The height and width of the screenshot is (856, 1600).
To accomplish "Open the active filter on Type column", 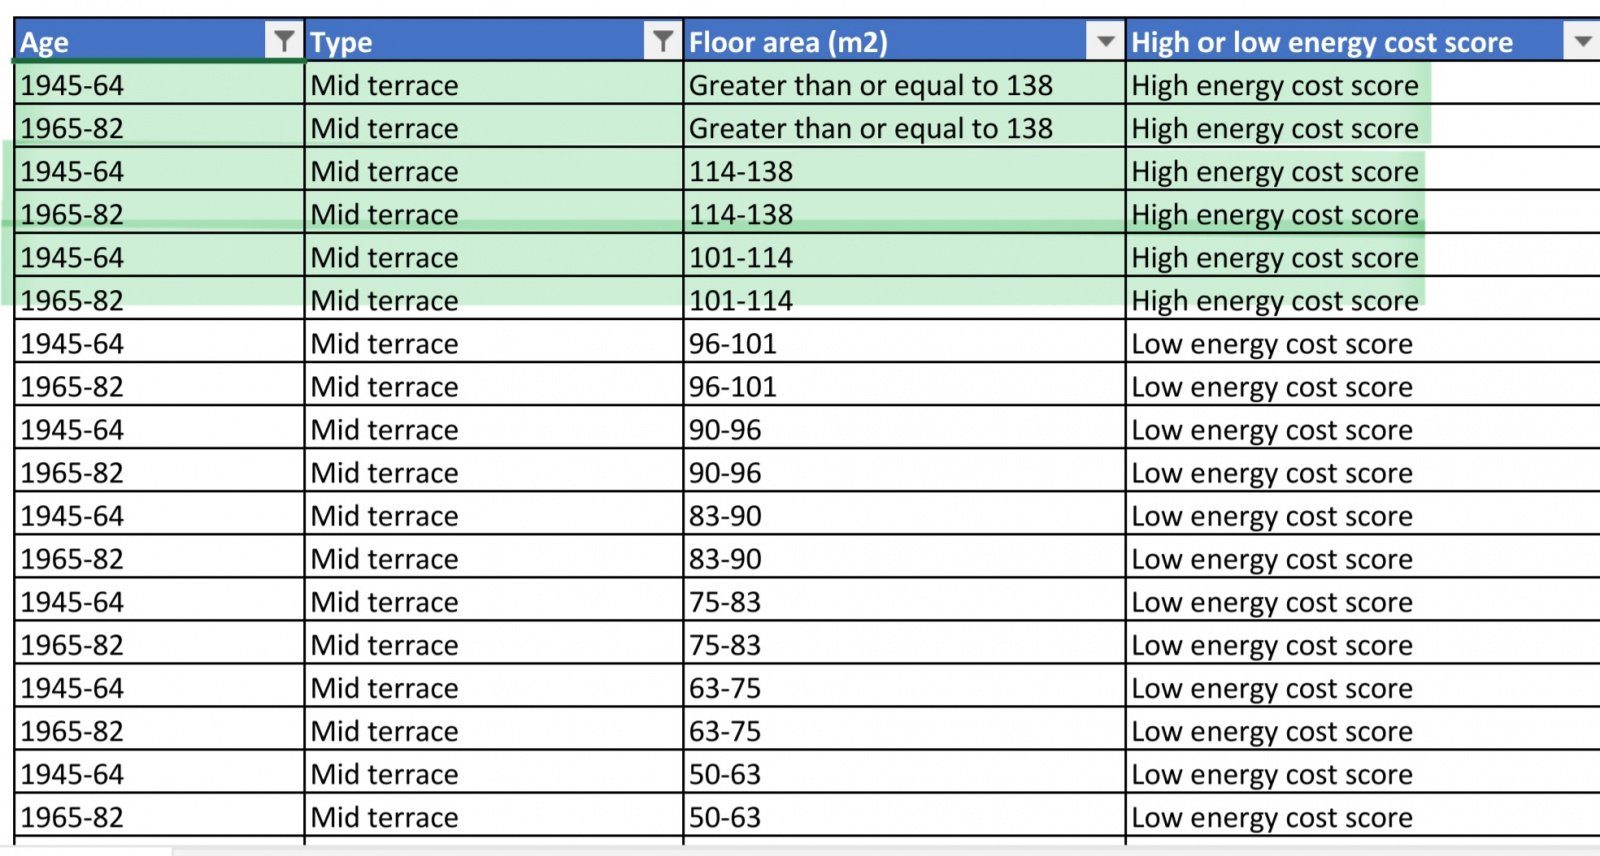I will click(x=662, y=41).
